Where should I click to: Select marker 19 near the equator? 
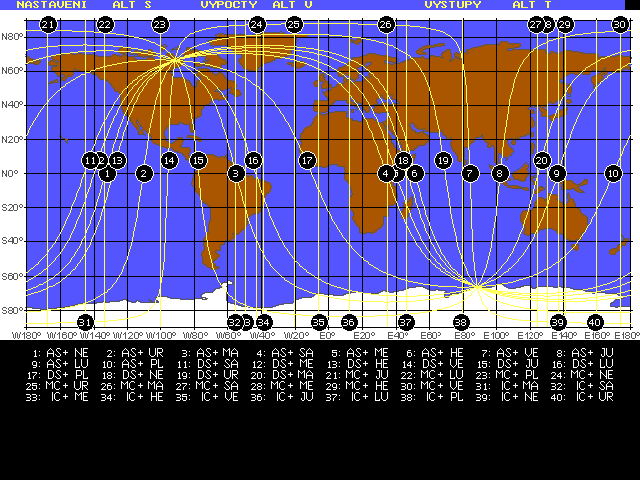pos(444,160)
